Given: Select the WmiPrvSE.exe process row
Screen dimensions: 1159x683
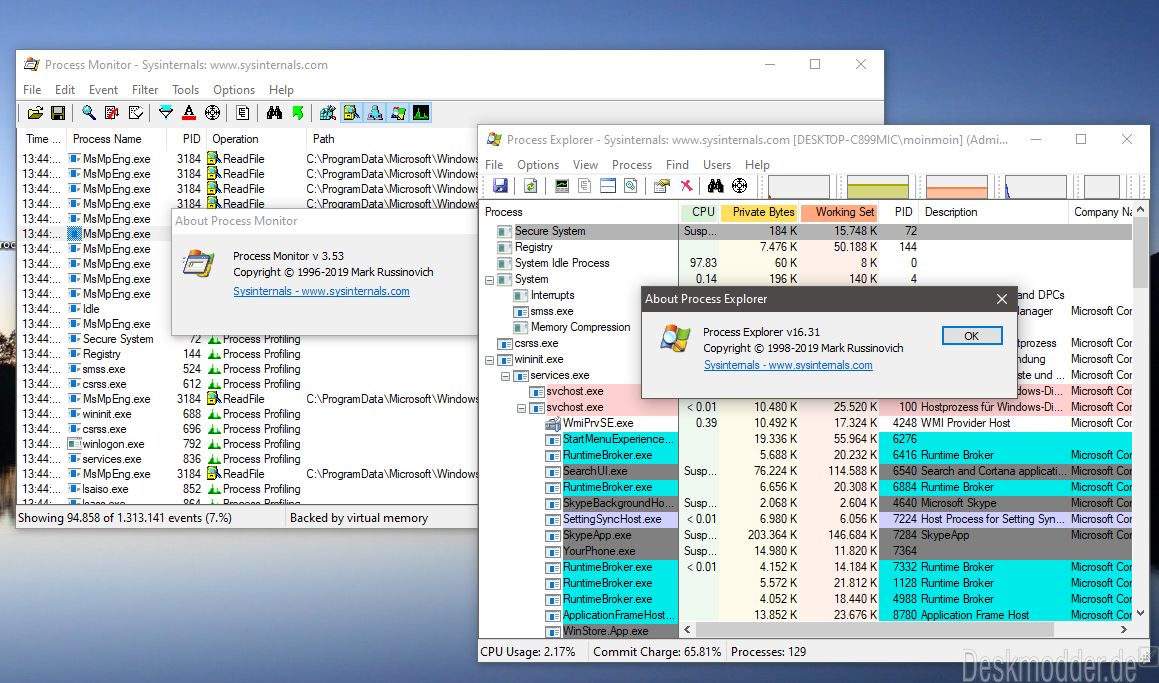Looking at the screenshot, I should pyautogui.click(x=806, y=424).
